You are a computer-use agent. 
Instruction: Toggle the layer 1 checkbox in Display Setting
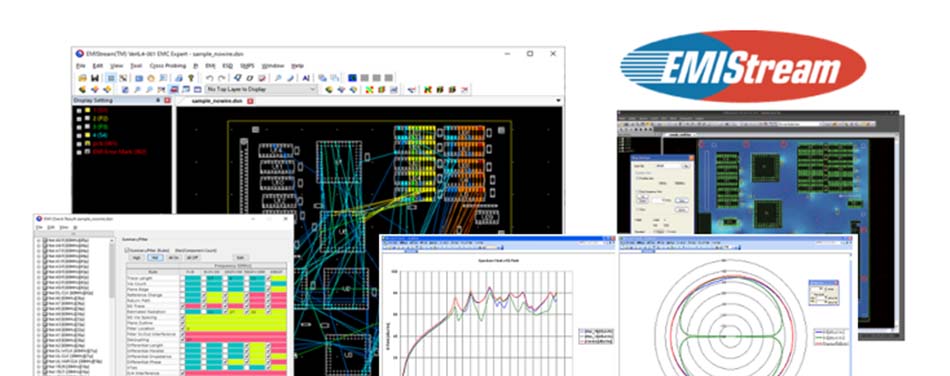click(x=79, y=111)
